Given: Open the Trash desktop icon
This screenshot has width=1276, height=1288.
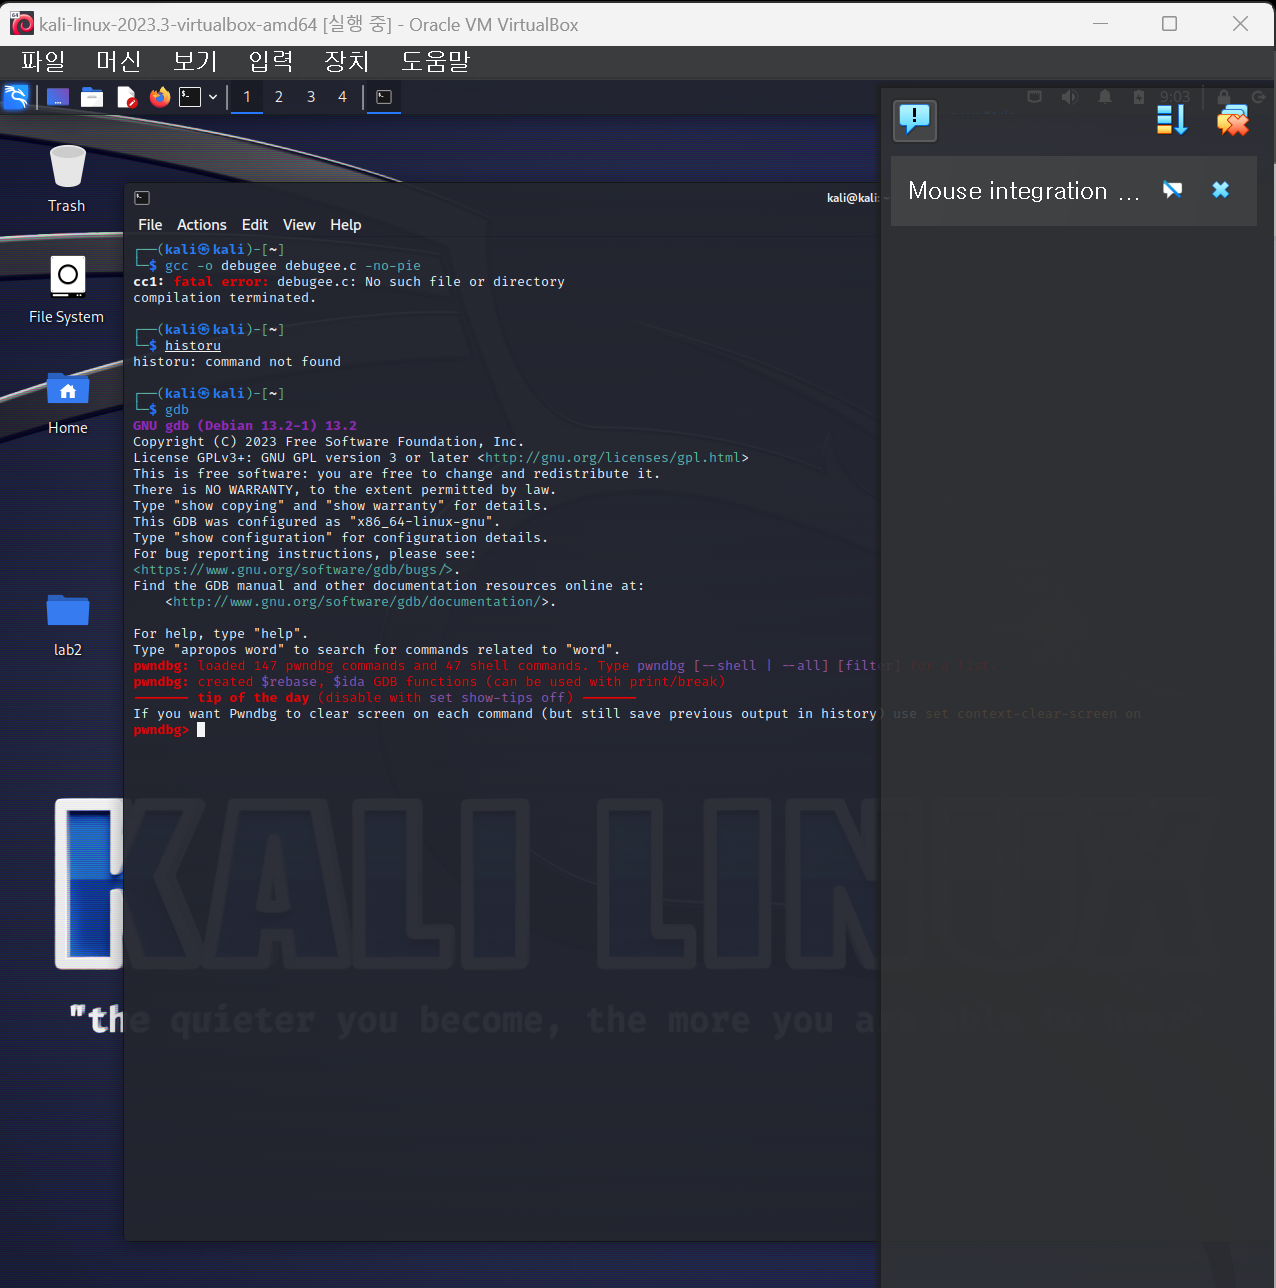Looking at the screenshot, I should pos(67,178).
